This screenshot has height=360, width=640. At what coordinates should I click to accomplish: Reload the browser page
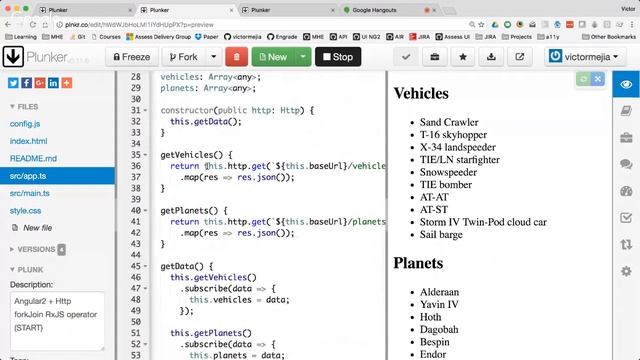33,24
